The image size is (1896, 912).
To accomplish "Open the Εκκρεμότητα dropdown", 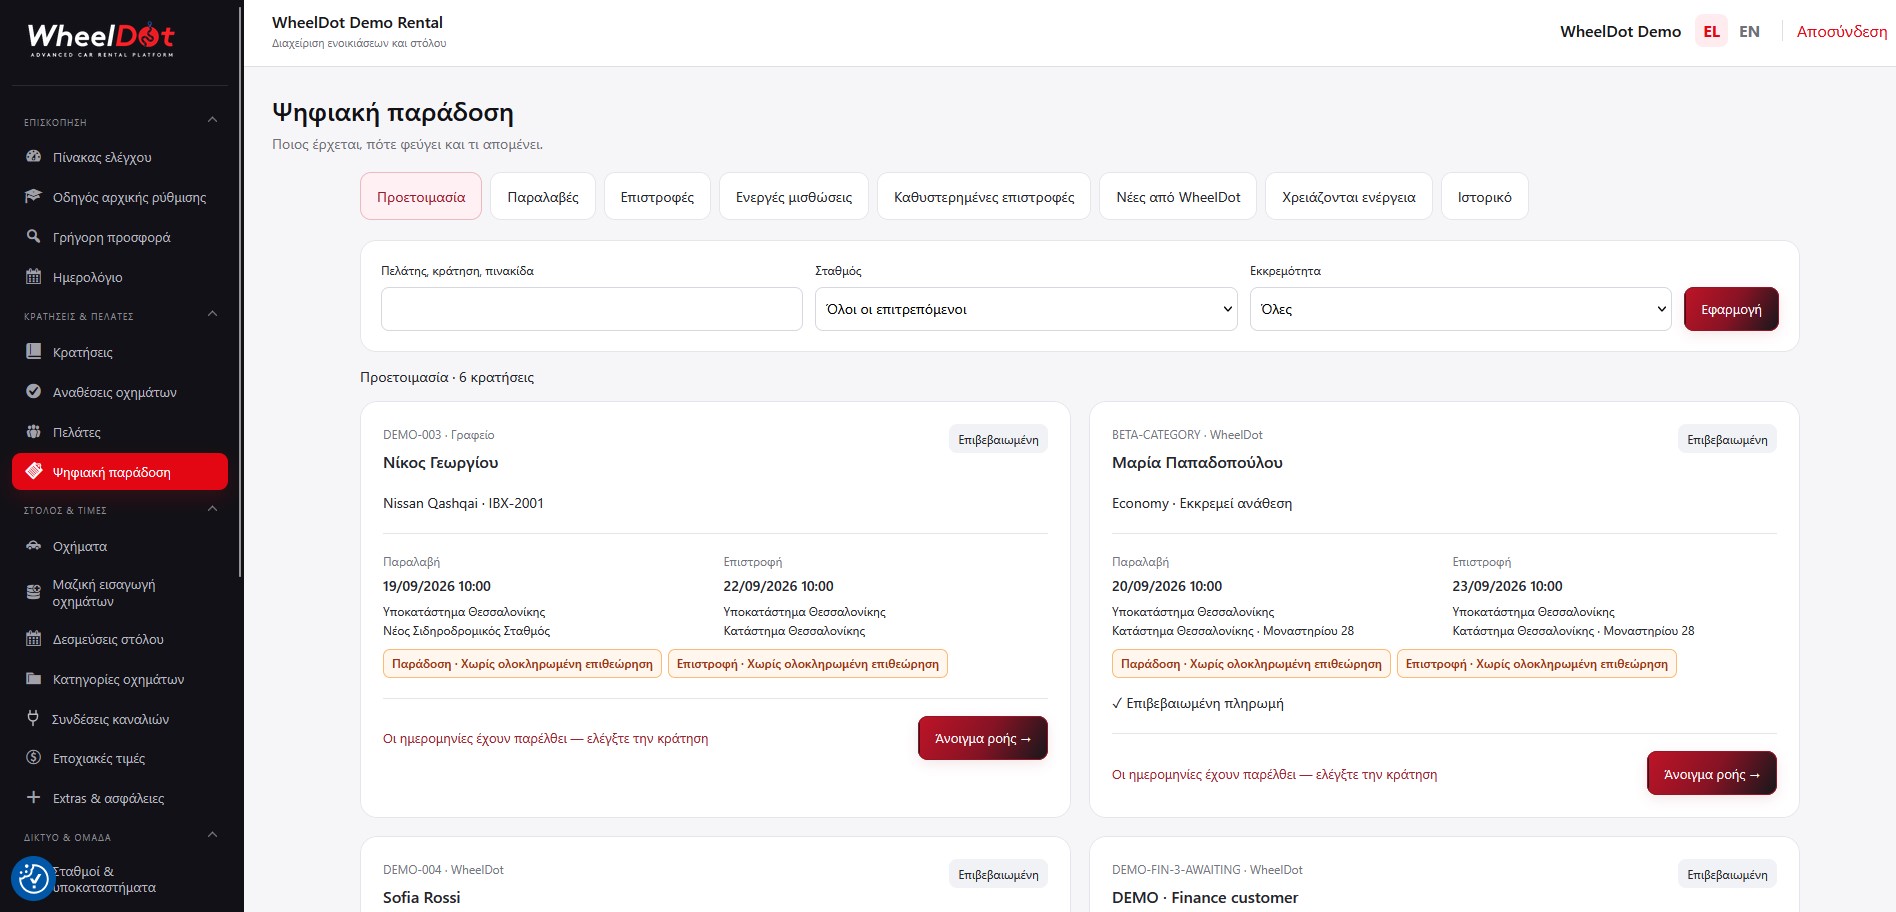I will pyautogui.click(x=1460, y=309).
